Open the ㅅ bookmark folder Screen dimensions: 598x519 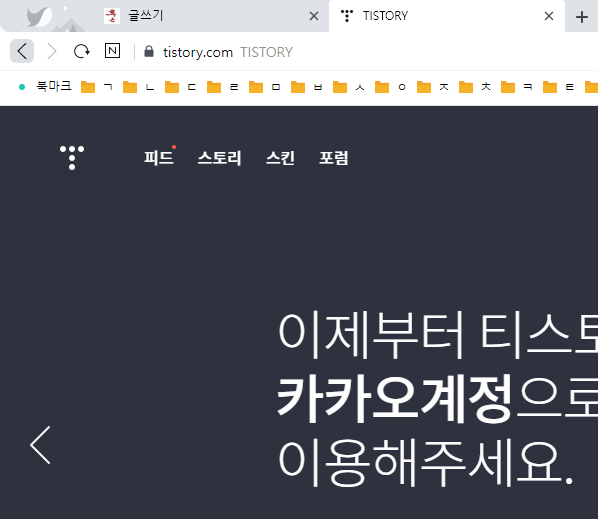(x=349, y=87)
